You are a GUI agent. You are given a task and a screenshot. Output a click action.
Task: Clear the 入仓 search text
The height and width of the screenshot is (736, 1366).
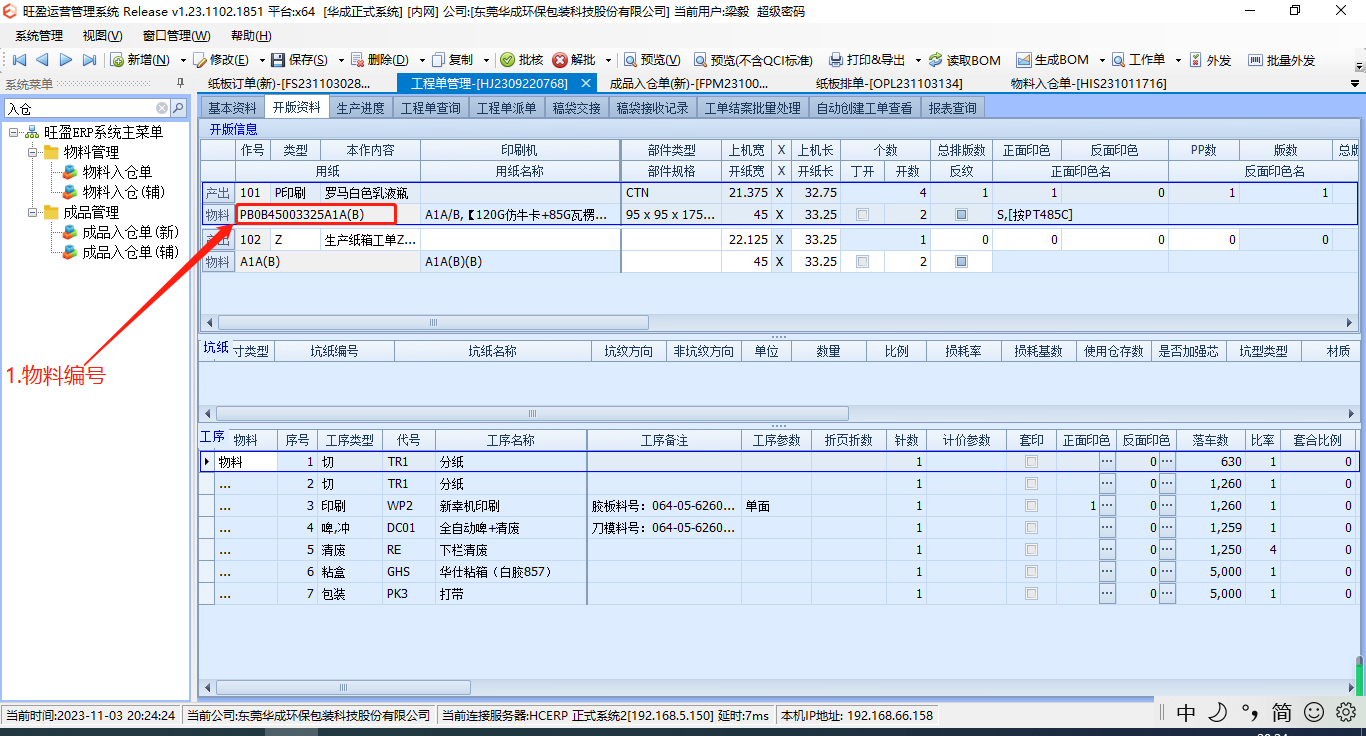pos(162,108)
